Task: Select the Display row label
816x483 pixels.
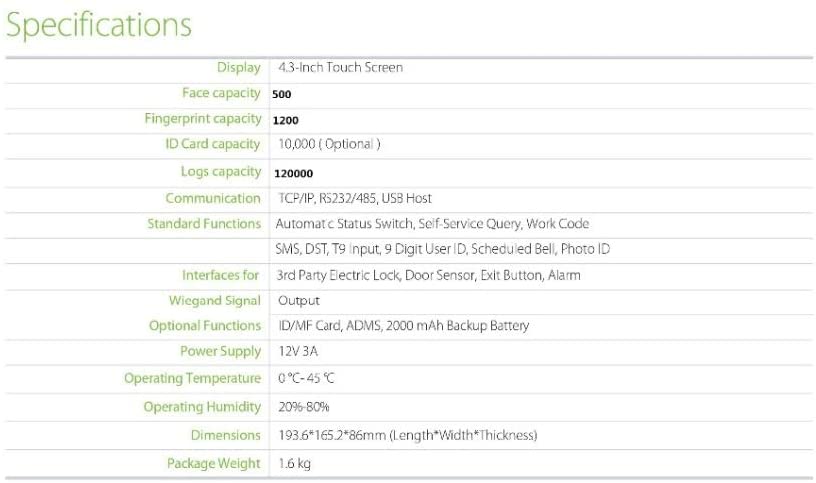Action: click(x=238, y=68)
